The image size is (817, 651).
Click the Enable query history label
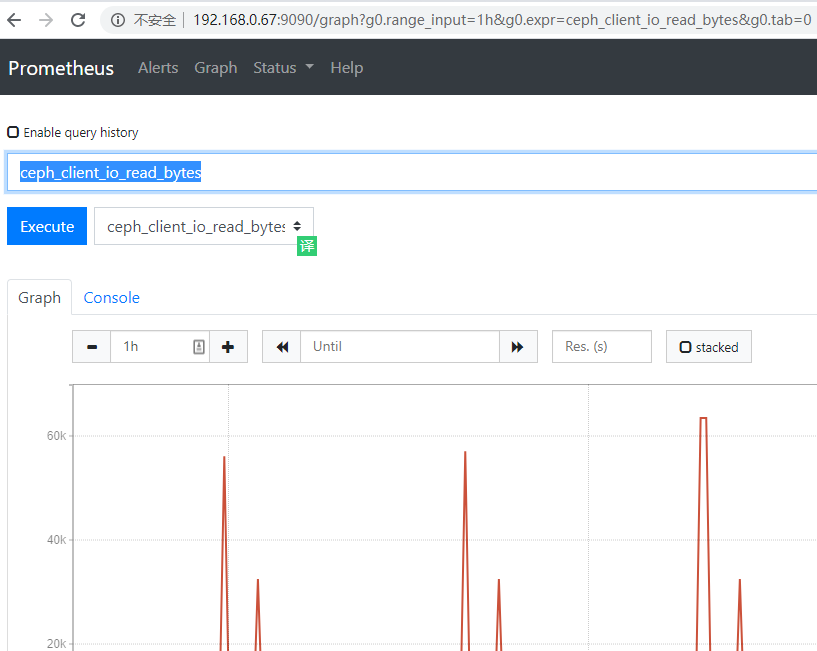pyautogui.click(x=81, y=132)
